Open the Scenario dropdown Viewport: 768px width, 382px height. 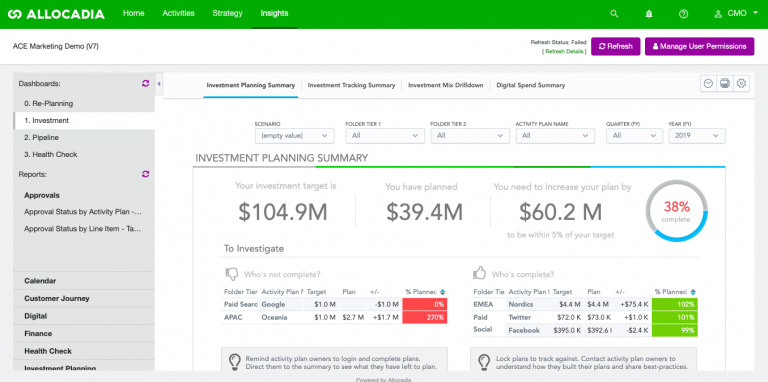(294, 136)
